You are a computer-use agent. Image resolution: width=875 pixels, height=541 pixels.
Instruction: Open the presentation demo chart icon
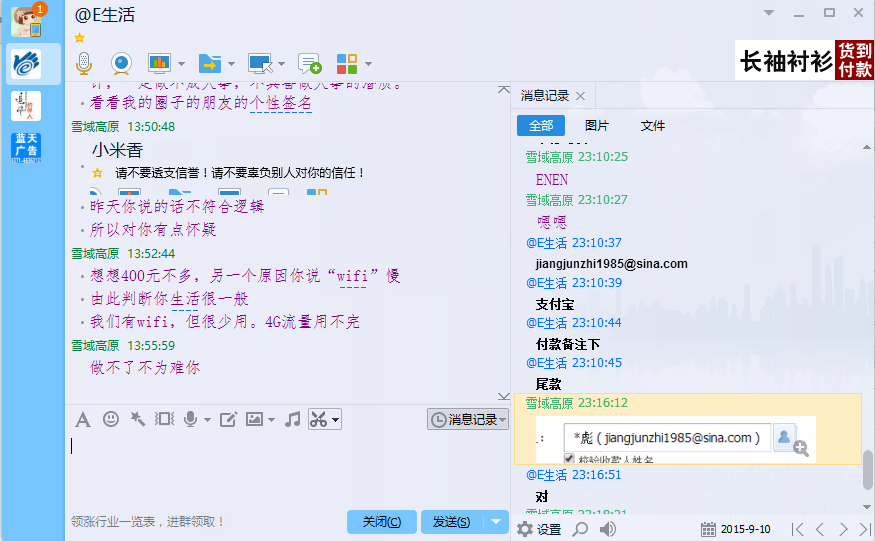(159, 63)
